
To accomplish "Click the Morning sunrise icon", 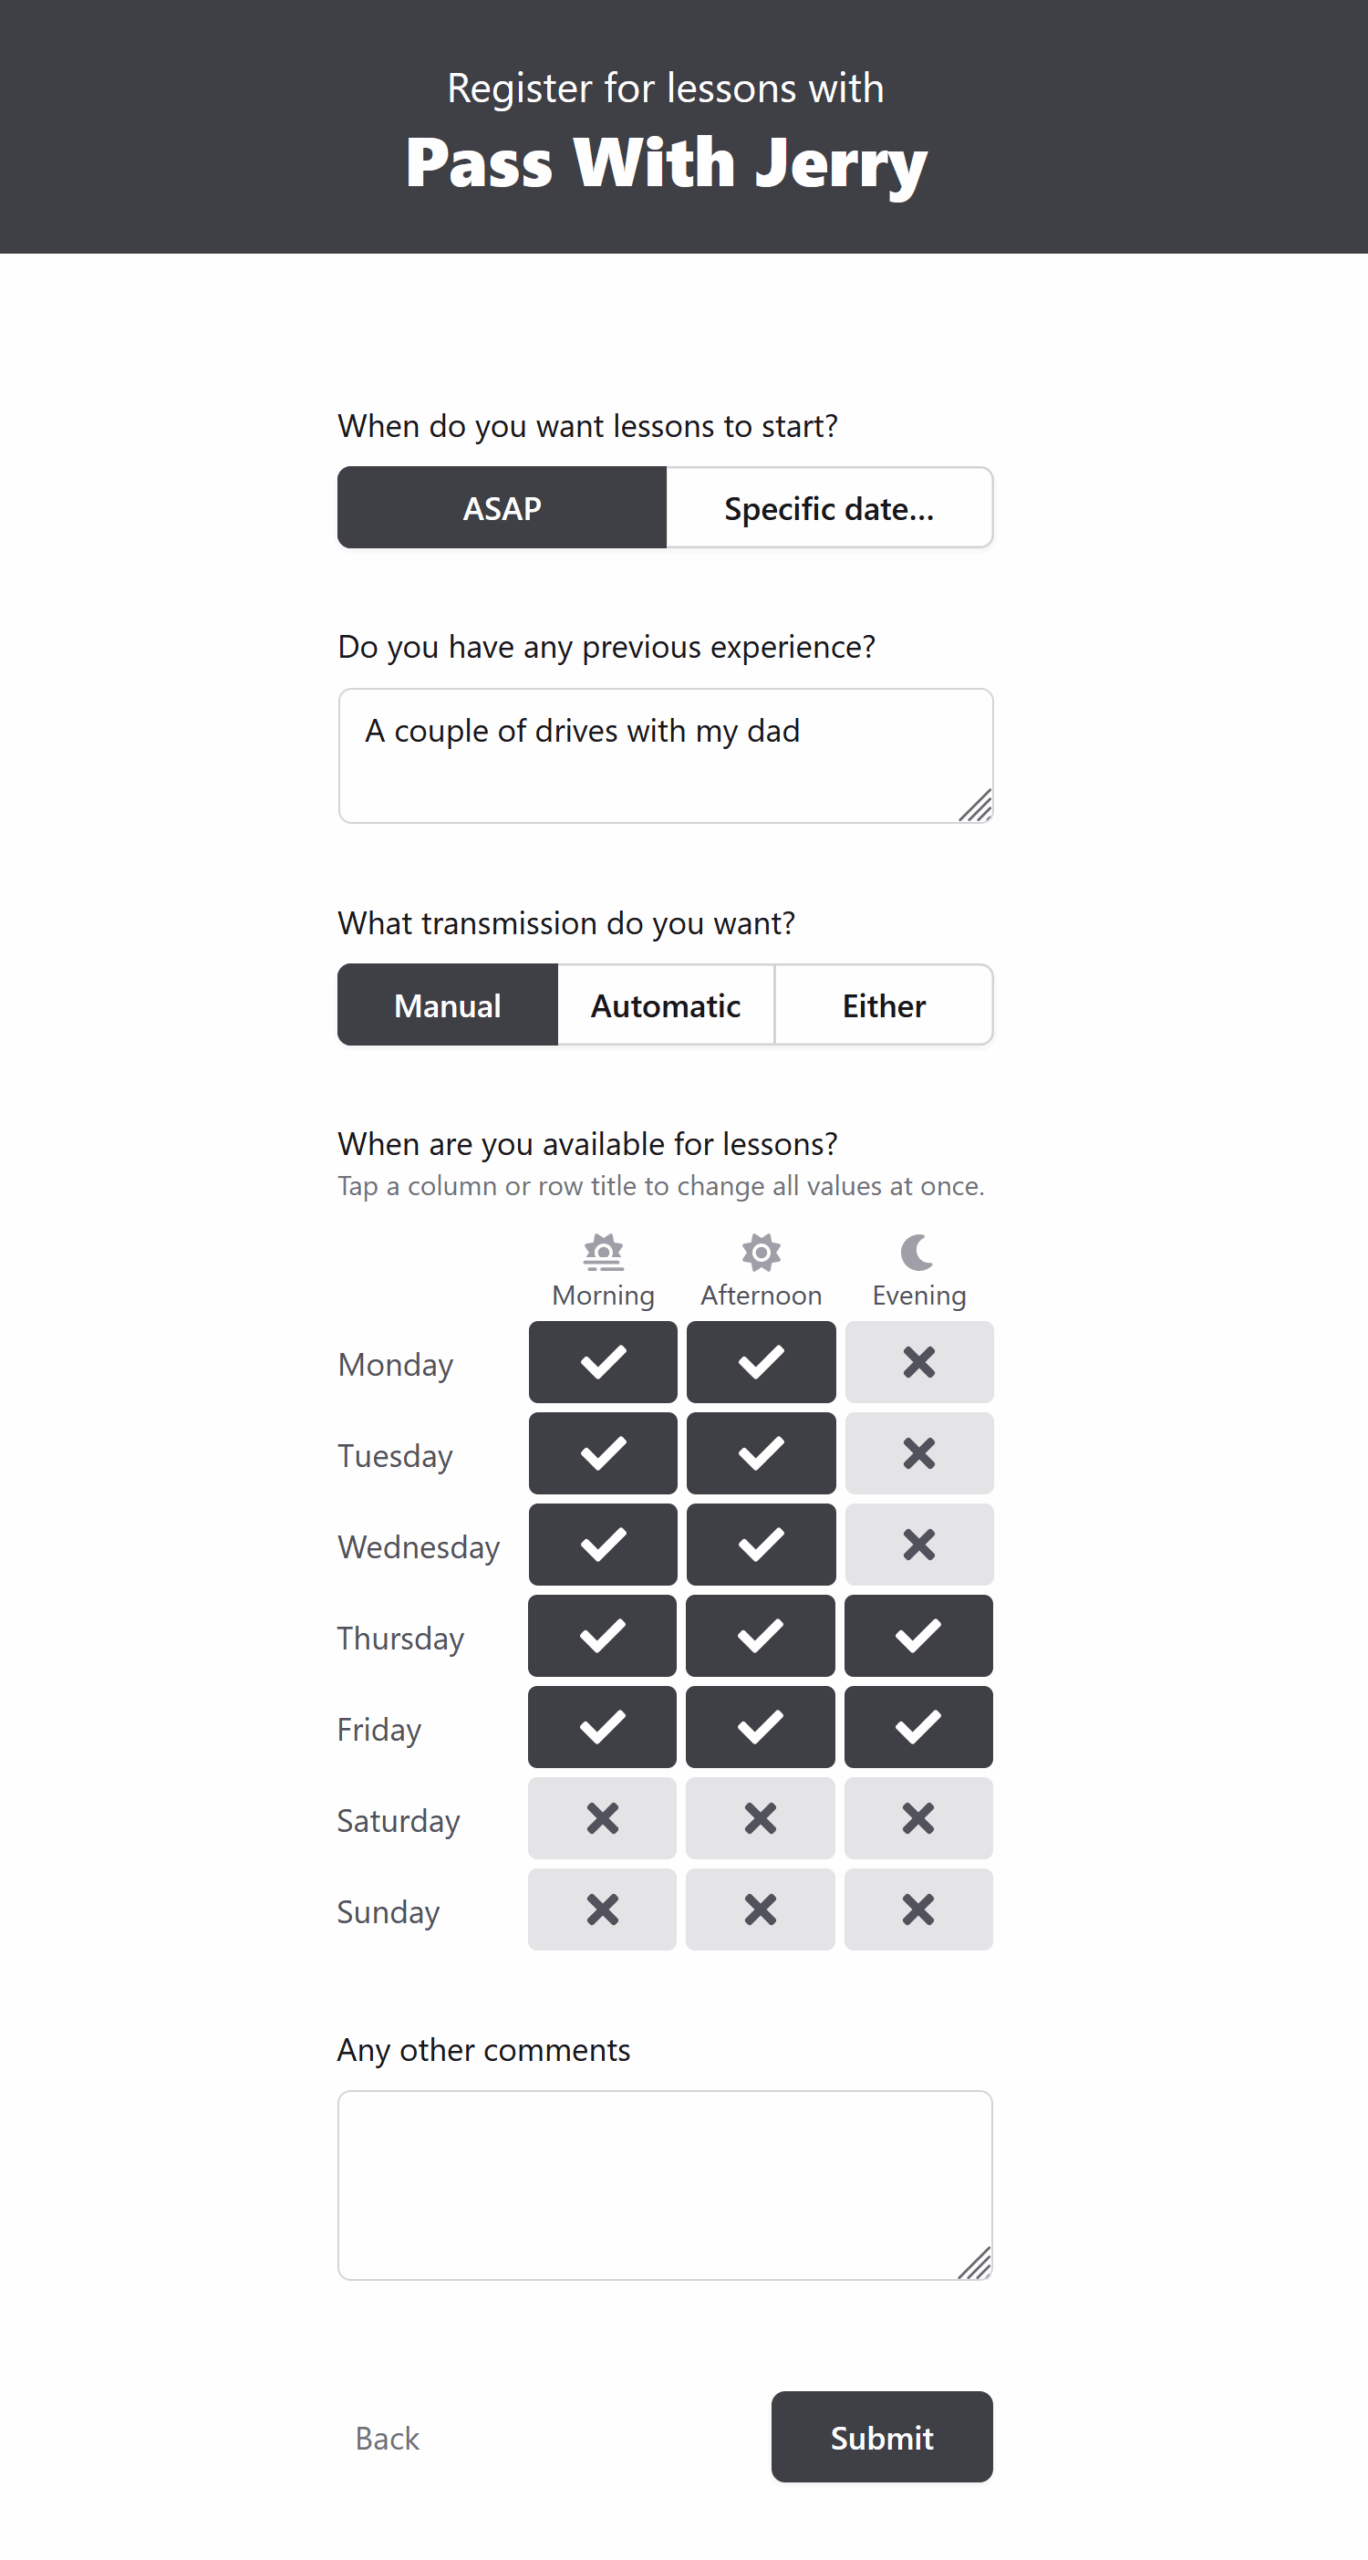I will (603, 1252).
